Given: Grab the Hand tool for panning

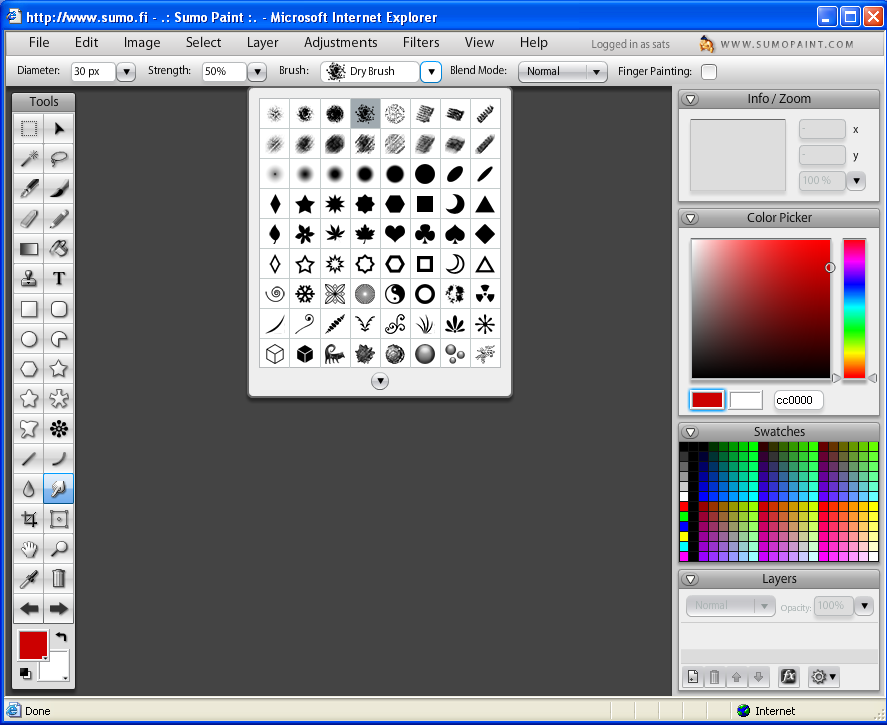Looking at the screenshot, I should pos(29,549).
